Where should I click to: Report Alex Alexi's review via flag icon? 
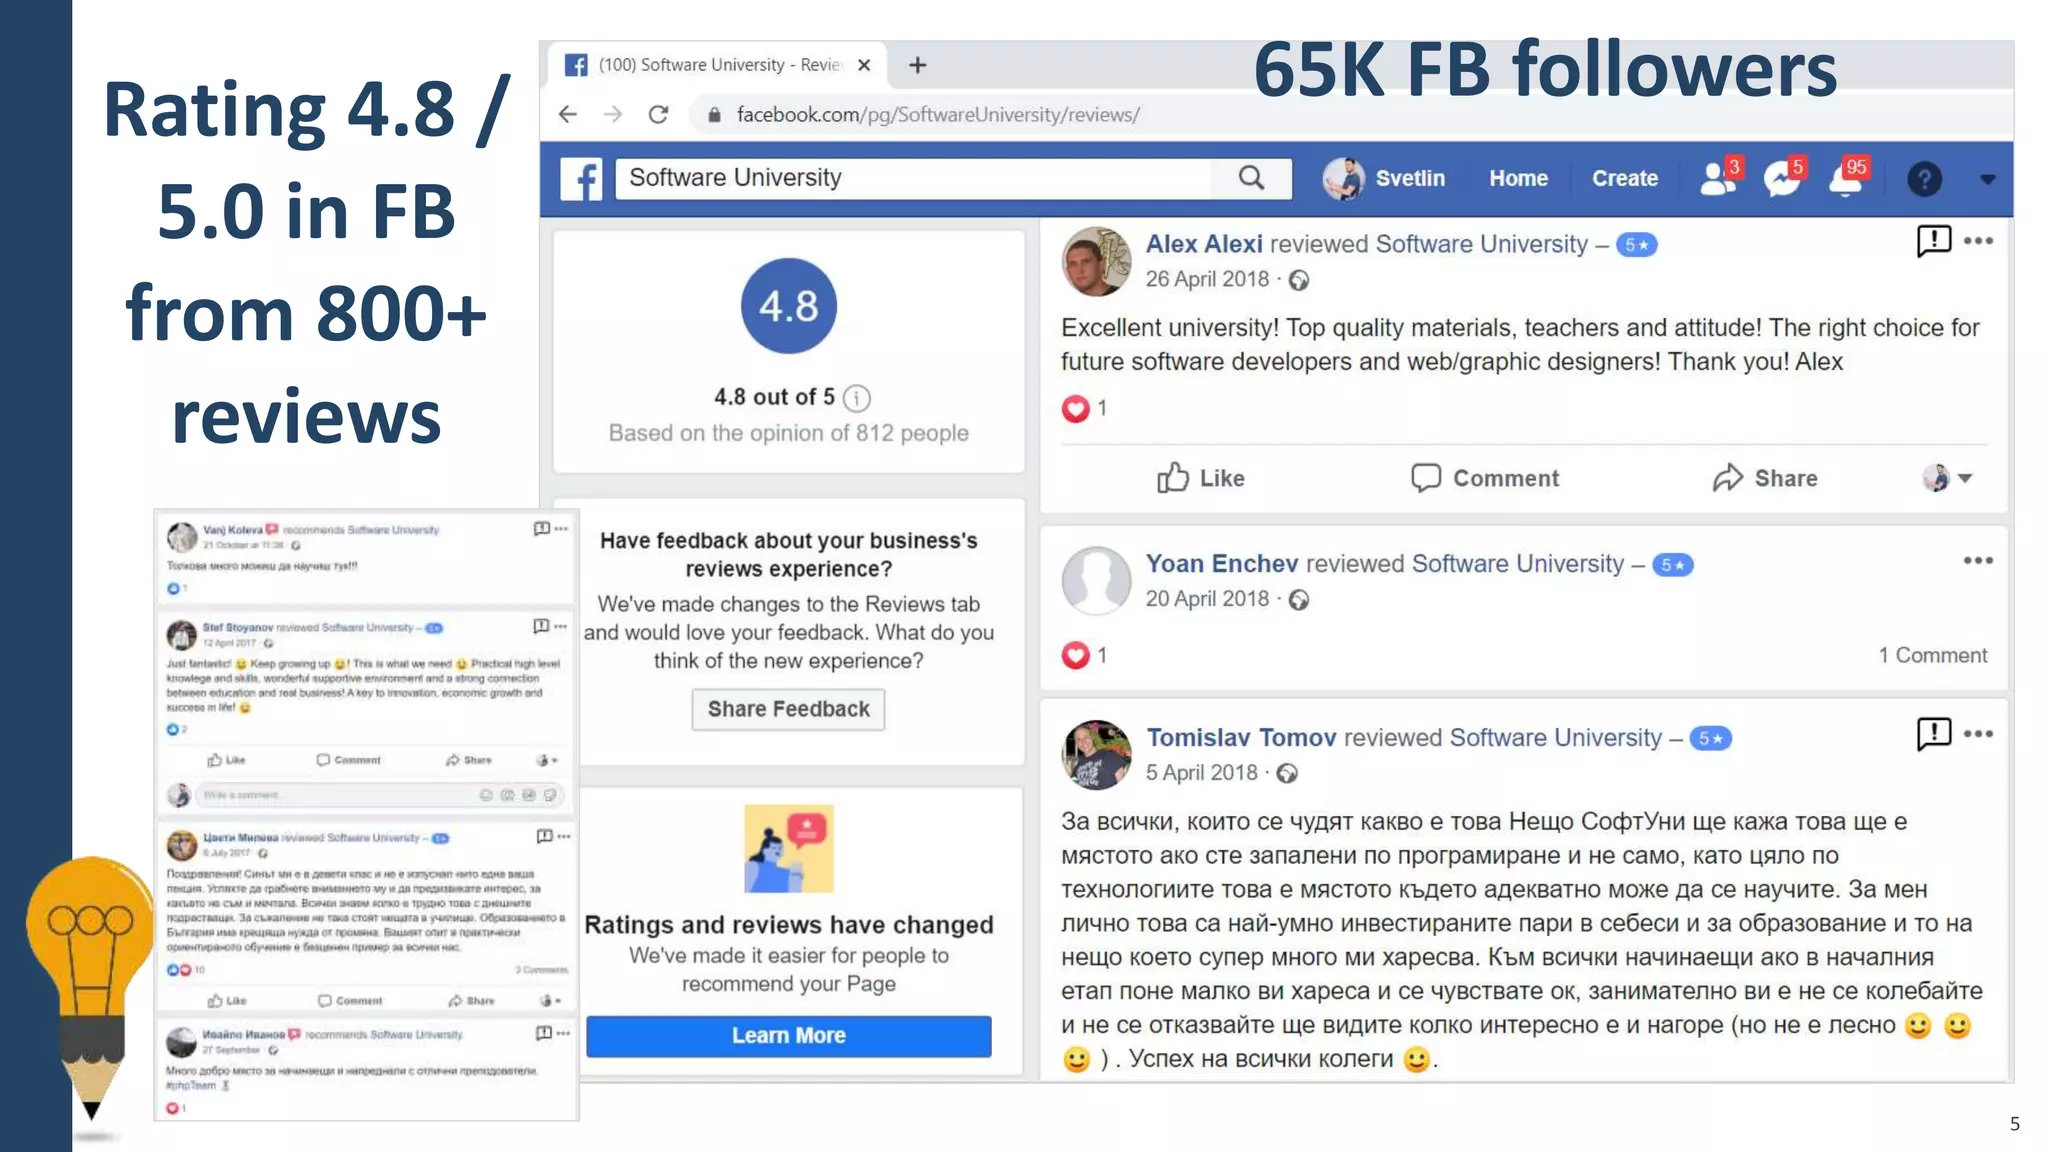pos(1933,241)
